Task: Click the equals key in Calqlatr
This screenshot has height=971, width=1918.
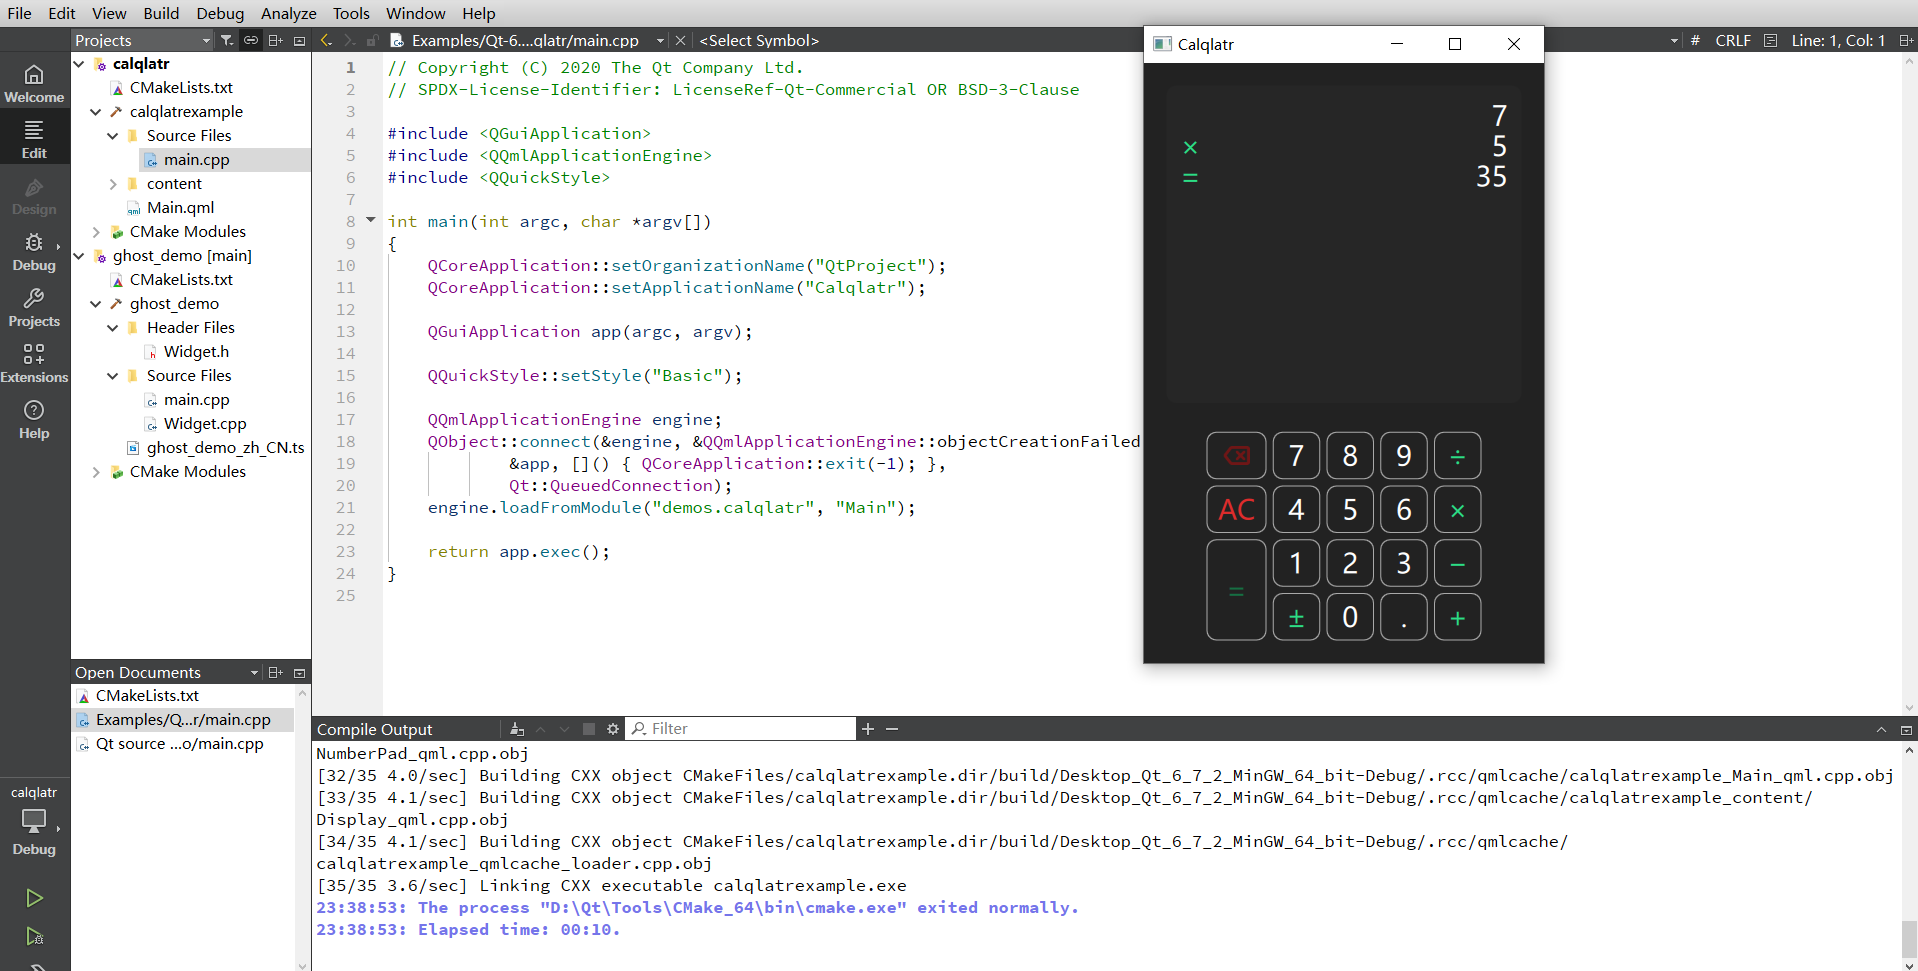Action: (1236, 590)
